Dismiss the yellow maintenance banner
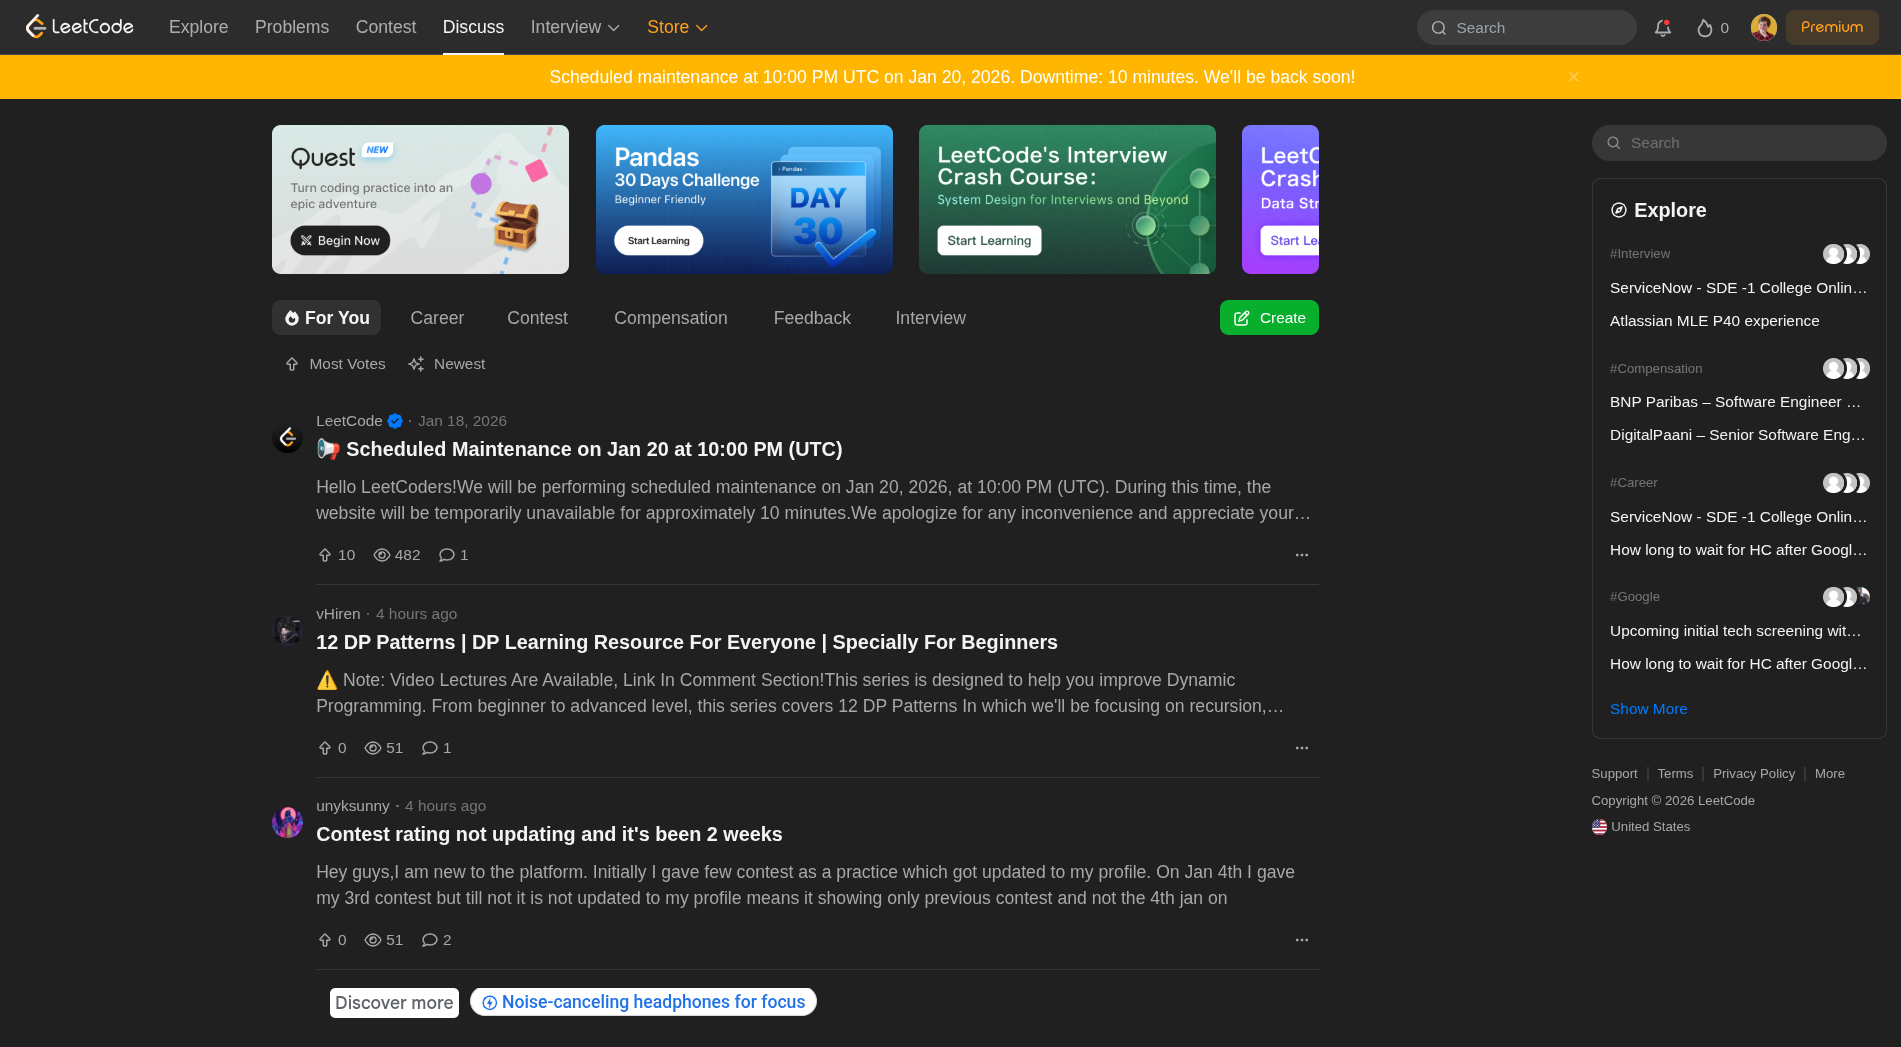 click(x=1573, y=77)
